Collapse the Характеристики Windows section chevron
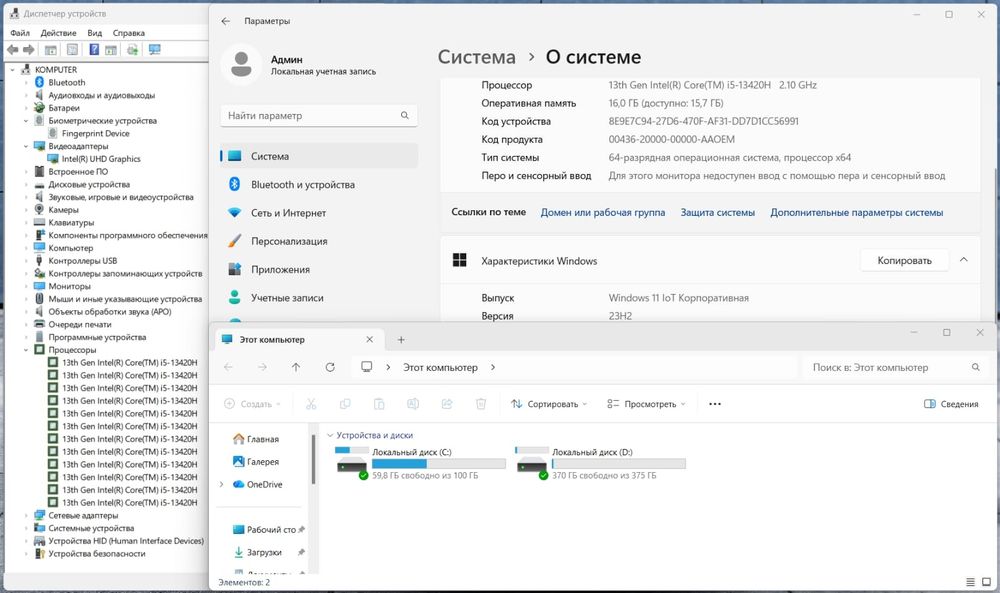Image resolution: width=1000 pixels, height=593 pixels. pos(964,260)
